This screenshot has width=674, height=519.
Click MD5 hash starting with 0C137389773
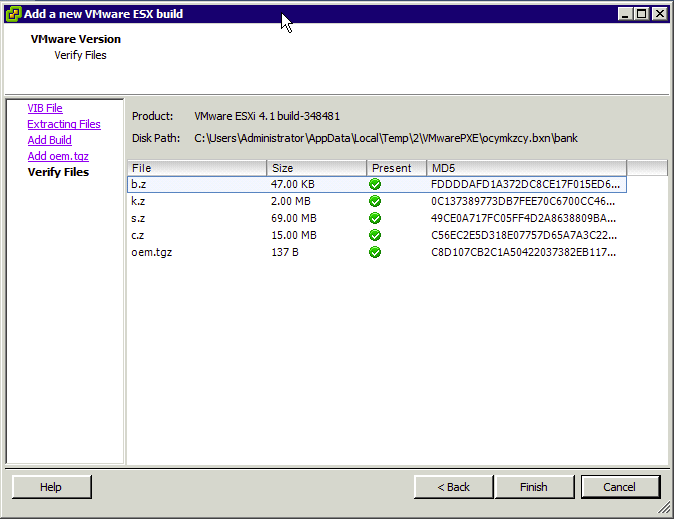click(523, 201)
